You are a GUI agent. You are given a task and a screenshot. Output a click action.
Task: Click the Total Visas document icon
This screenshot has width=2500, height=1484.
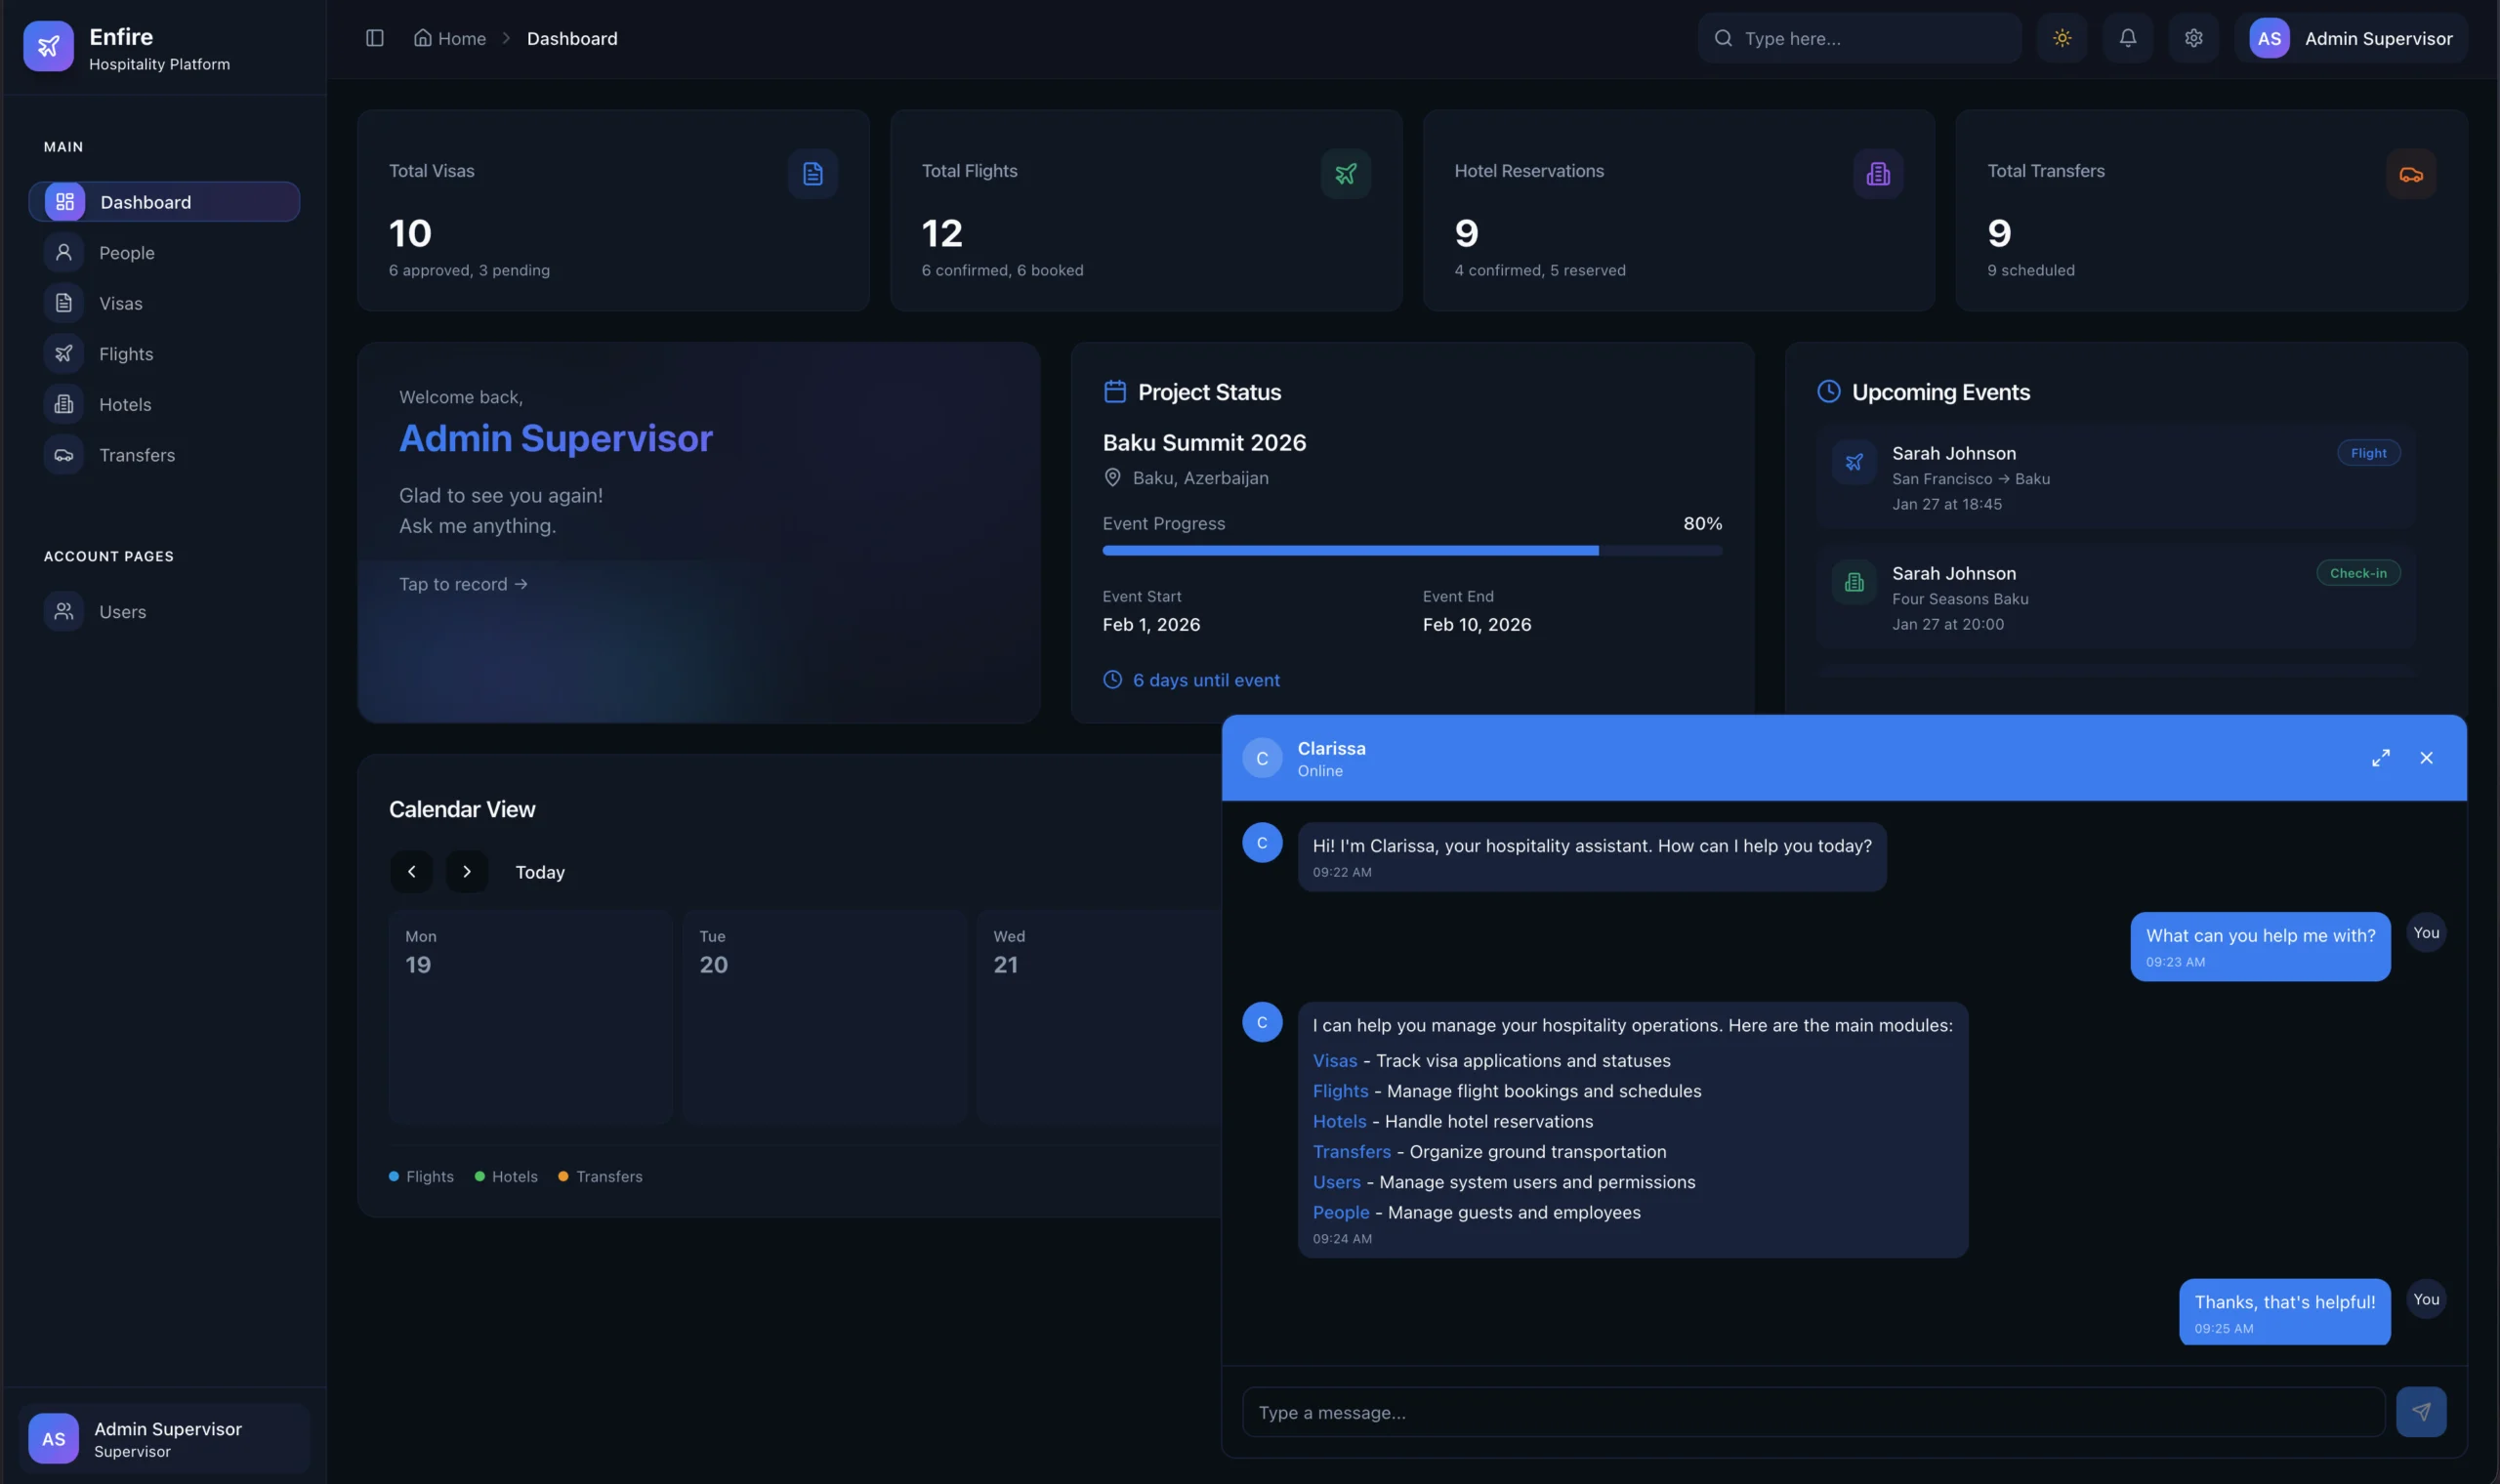(x=812, y=174)
